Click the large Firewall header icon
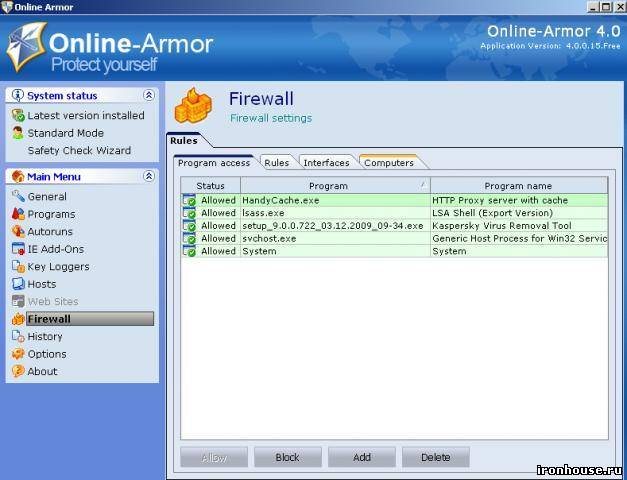627x480 pixels. pos(193,106)
